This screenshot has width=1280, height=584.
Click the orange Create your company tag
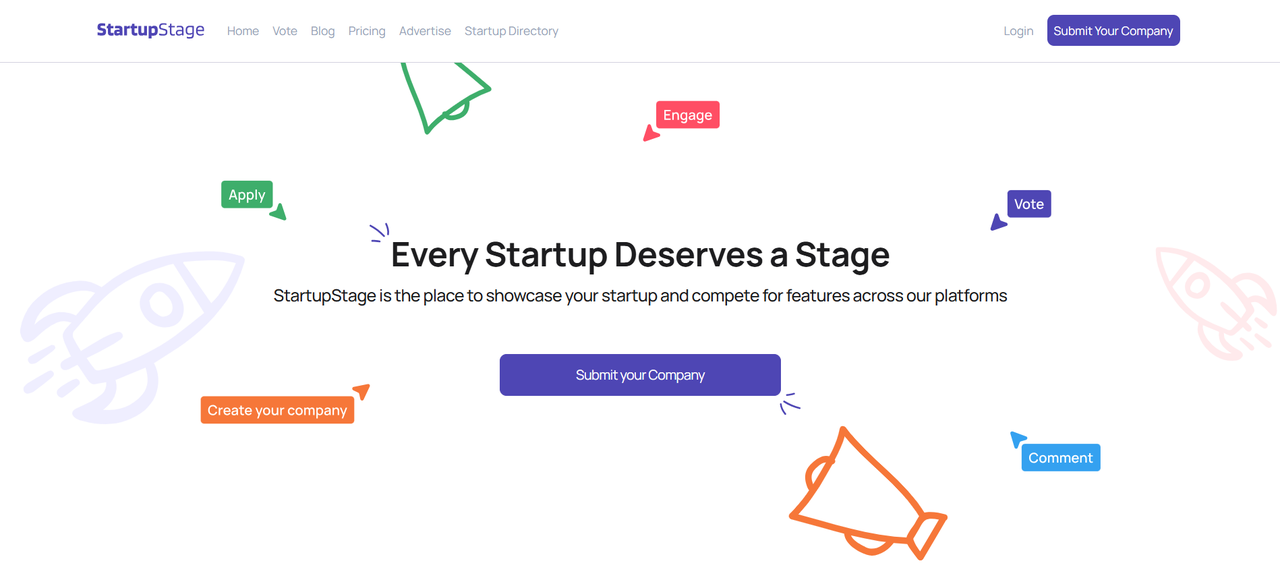point(277,410)
